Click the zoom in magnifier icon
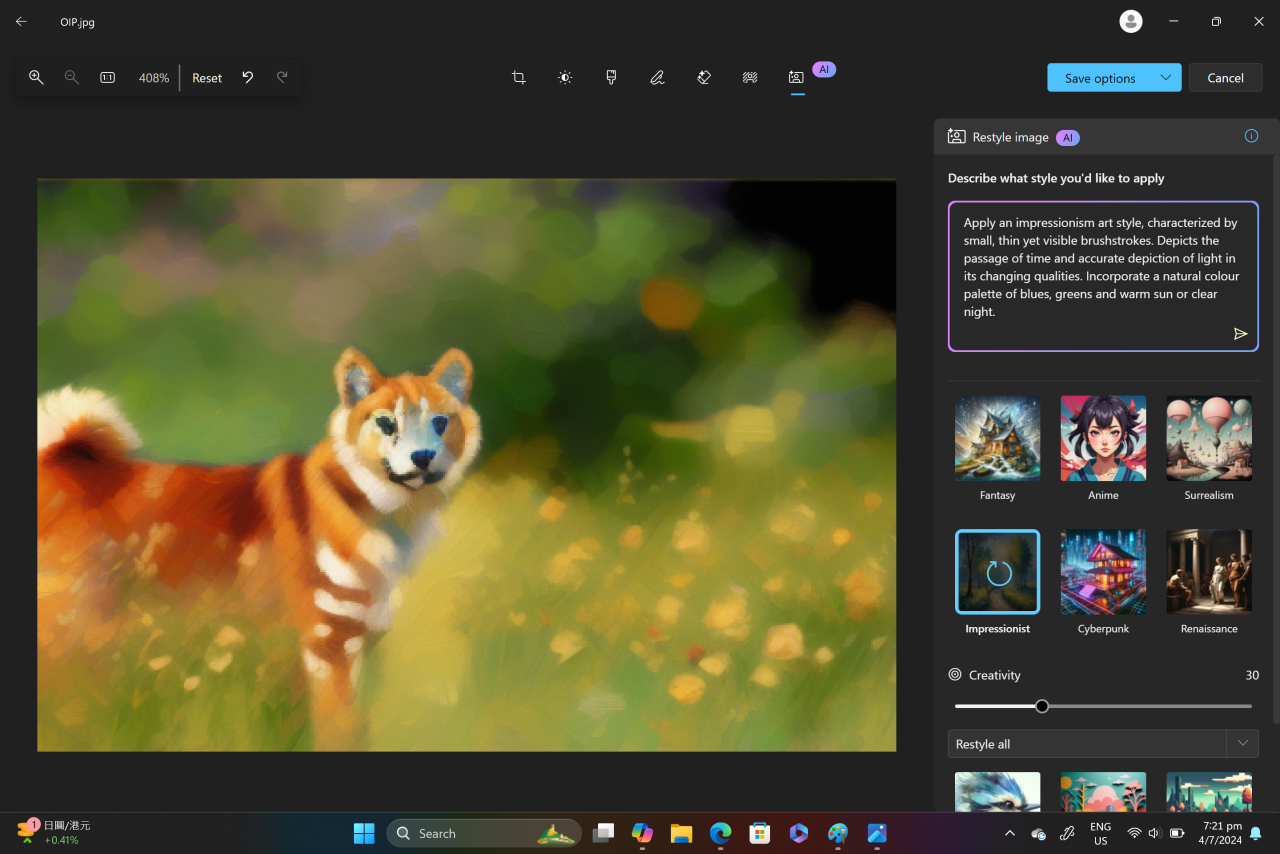 tap(36, 78)
